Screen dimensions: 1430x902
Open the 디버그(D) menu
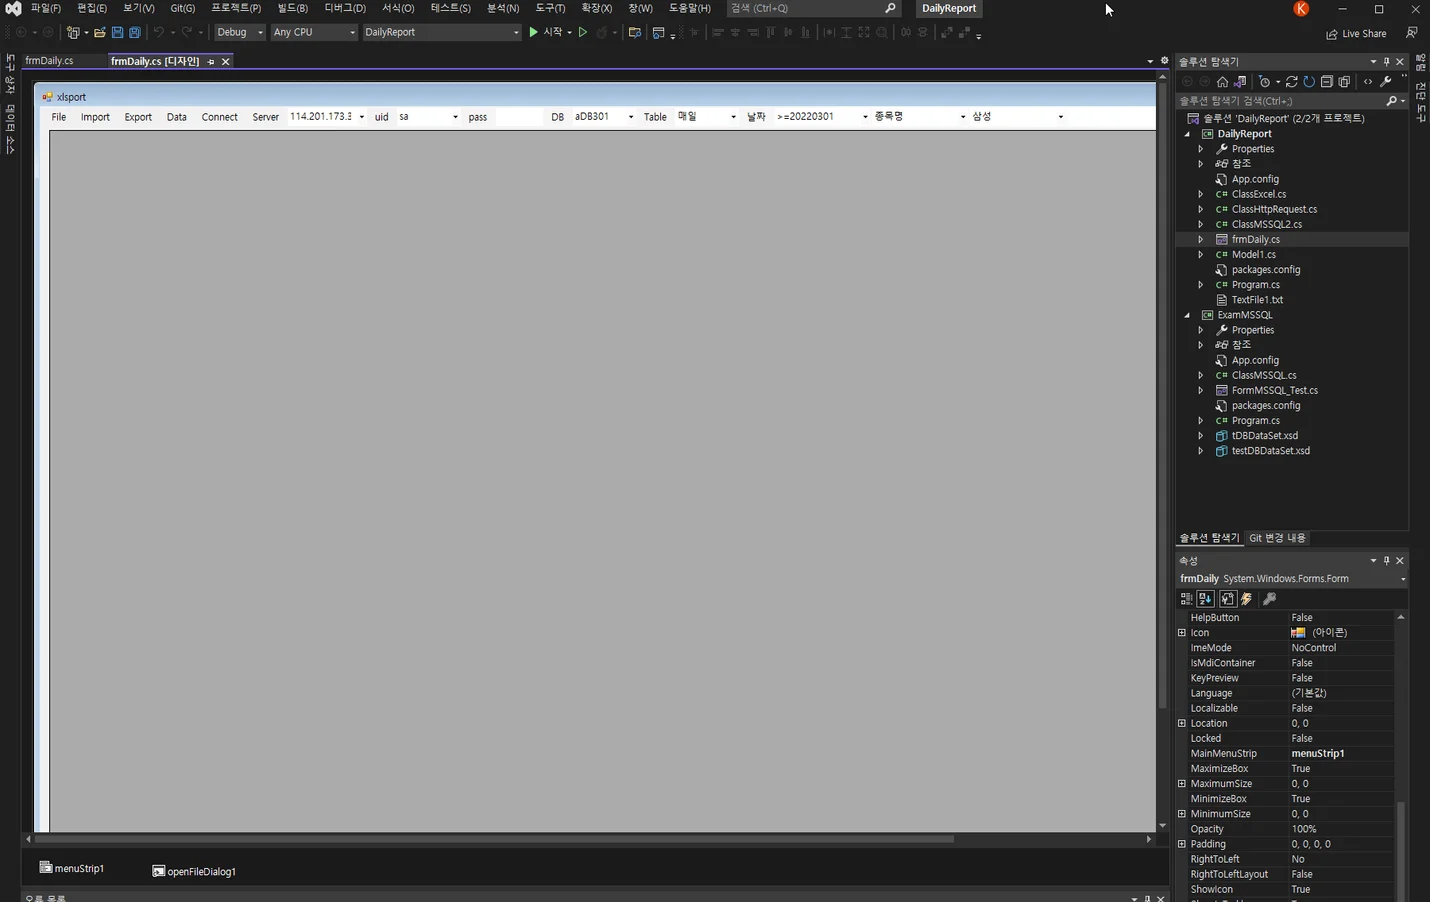[345, 8]
